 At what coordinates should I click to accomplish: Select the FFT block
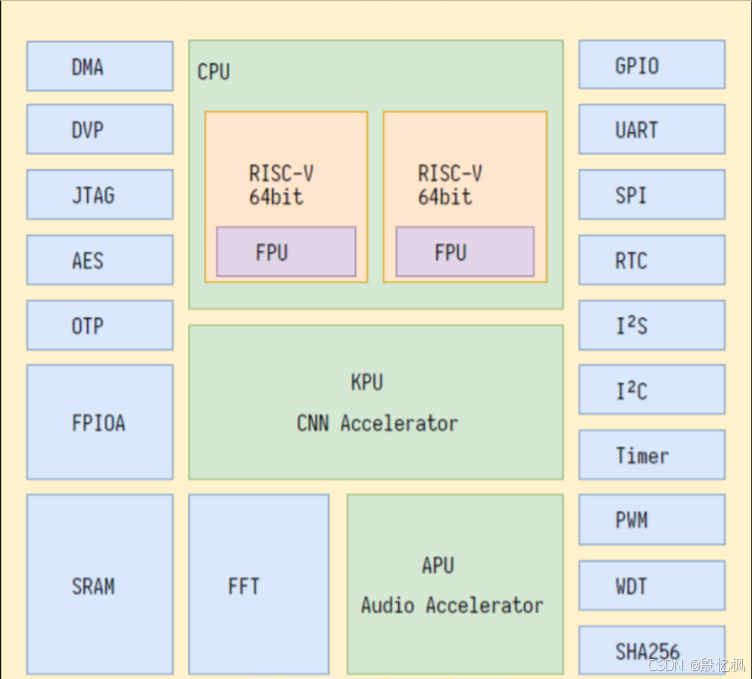pos(259,585)
